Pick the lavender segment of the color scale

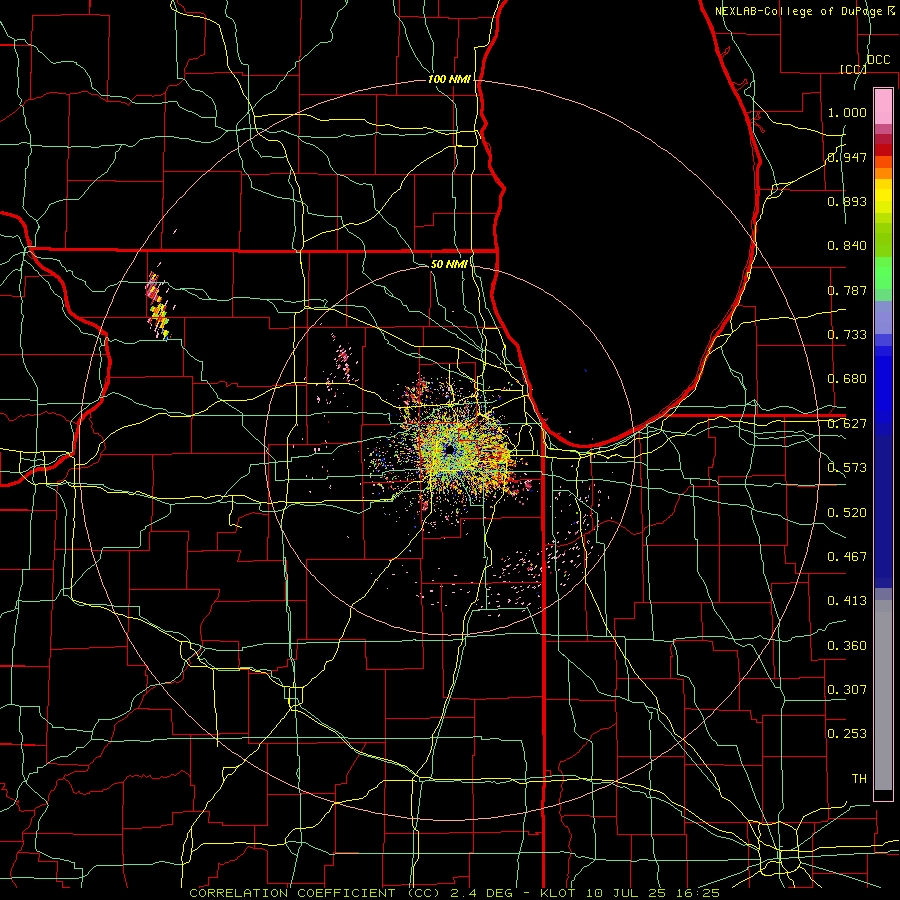click(x=883, y=317)
